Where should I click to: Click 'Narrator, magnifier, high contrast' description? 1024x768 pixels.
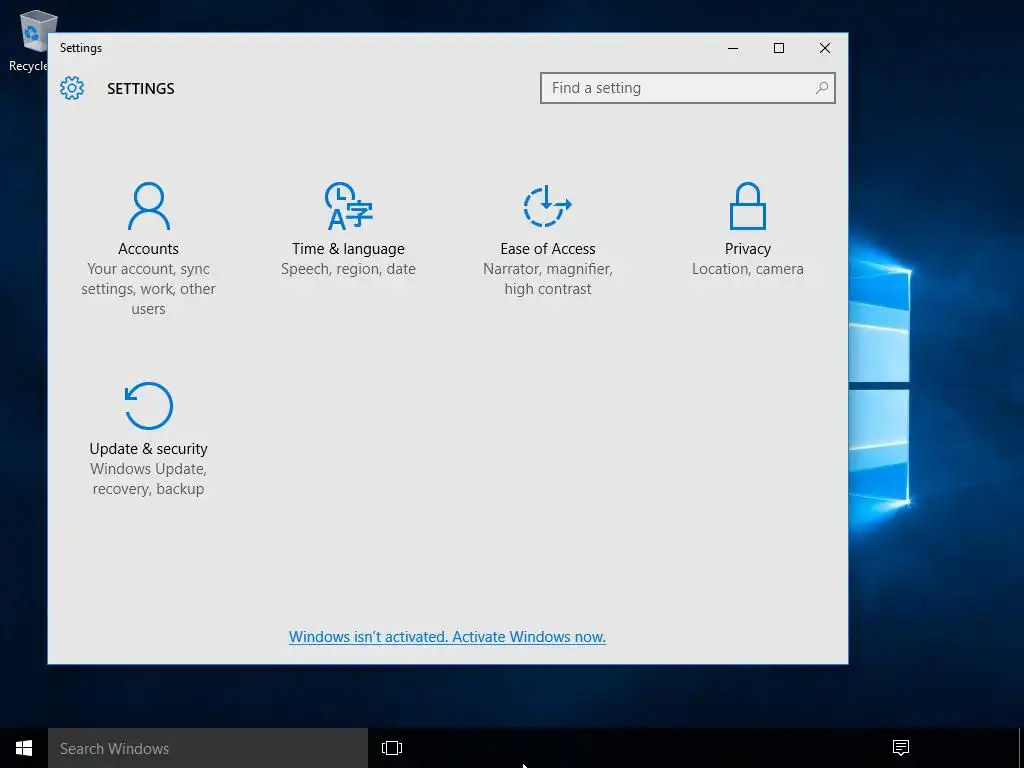pyautogui.click(x=548, y=279)
